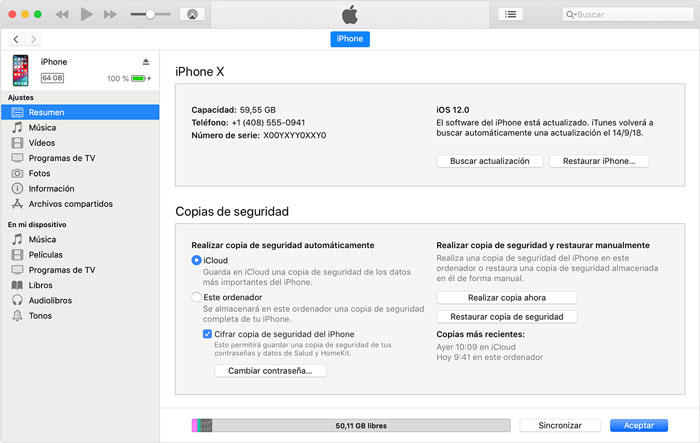Image resolution: width=700 pixels, height=443 pixels.
Task: Toggle Cifrar copia de seguridad del iPhone
Action: tap(207, 334)
